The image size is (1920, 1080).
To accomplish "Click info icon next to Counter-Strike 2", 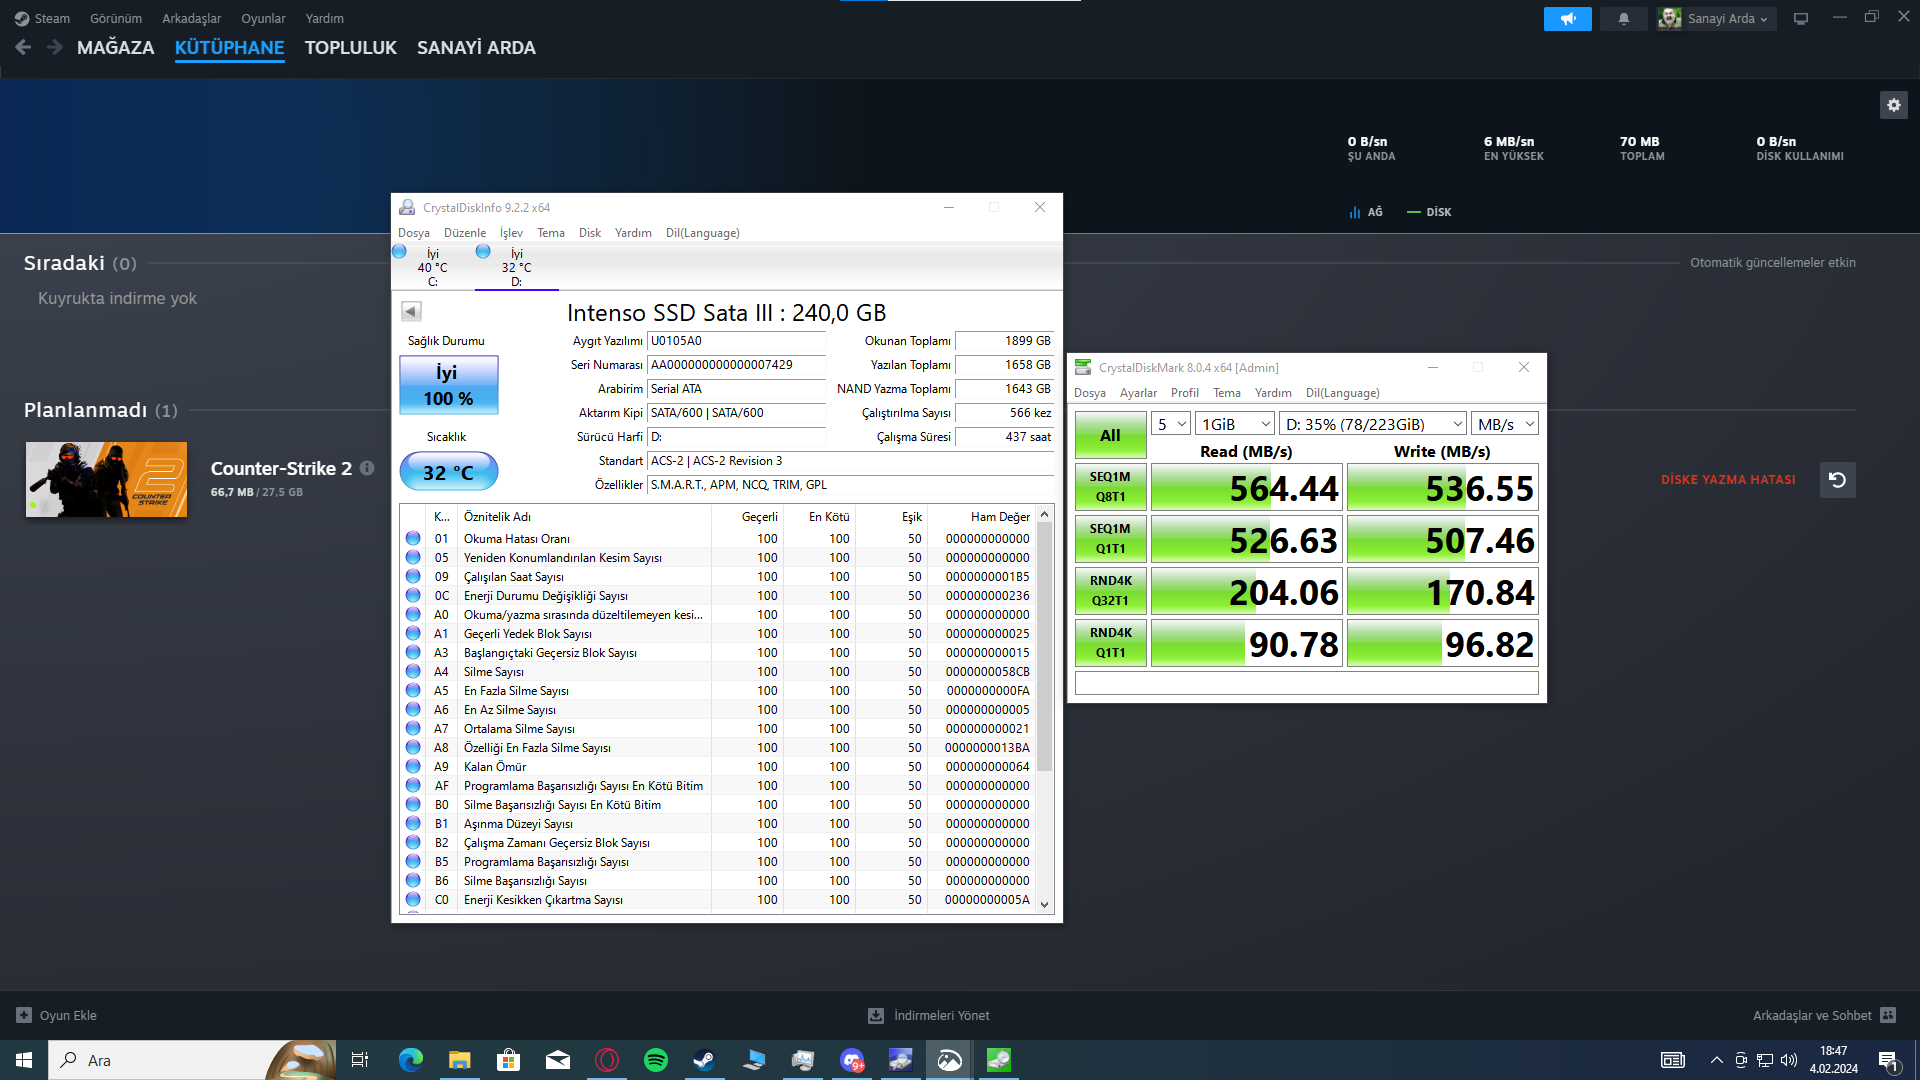I will click(x=367, y=468).
